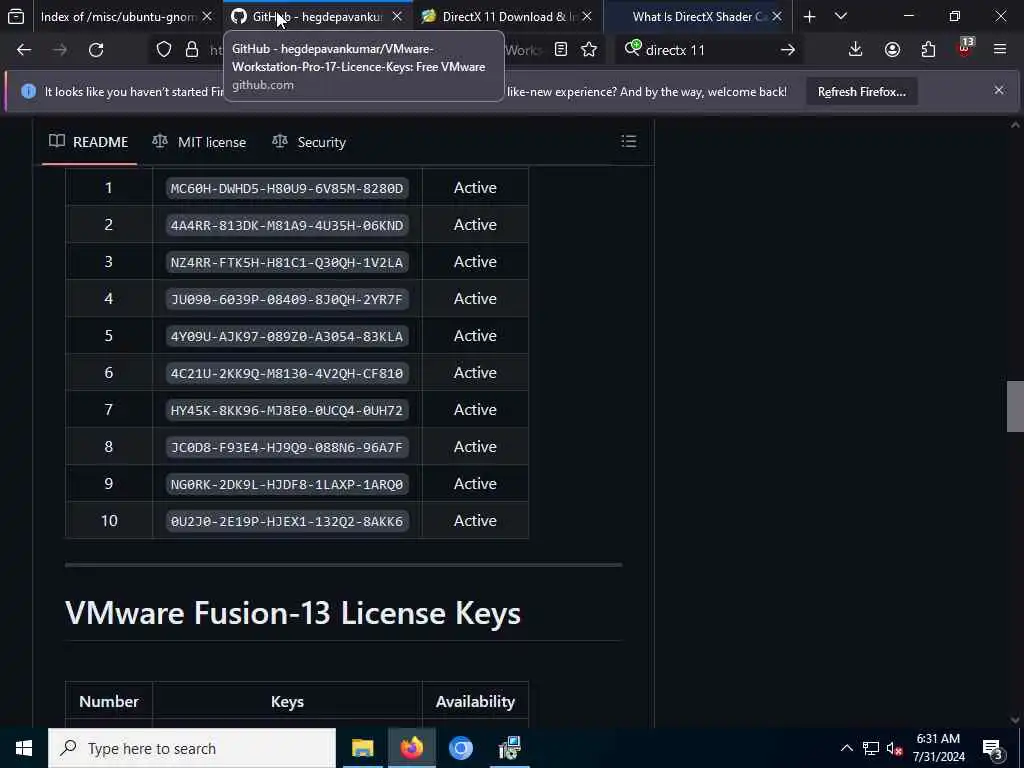This screenshot has height=768, width=1024.
Task: Bookmark this page with the star icon
Action: coord(589,50)
